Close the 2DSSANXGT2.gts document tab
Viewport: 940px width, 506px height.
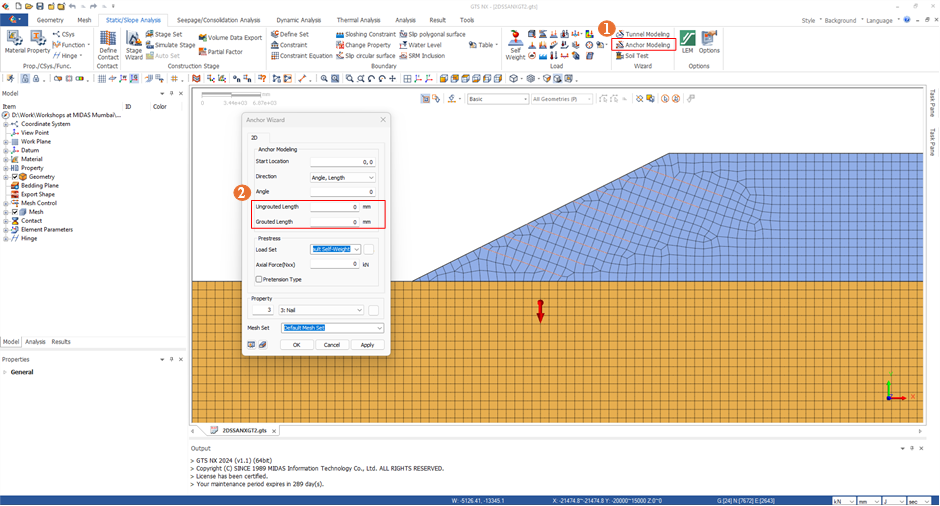point(274,431)
